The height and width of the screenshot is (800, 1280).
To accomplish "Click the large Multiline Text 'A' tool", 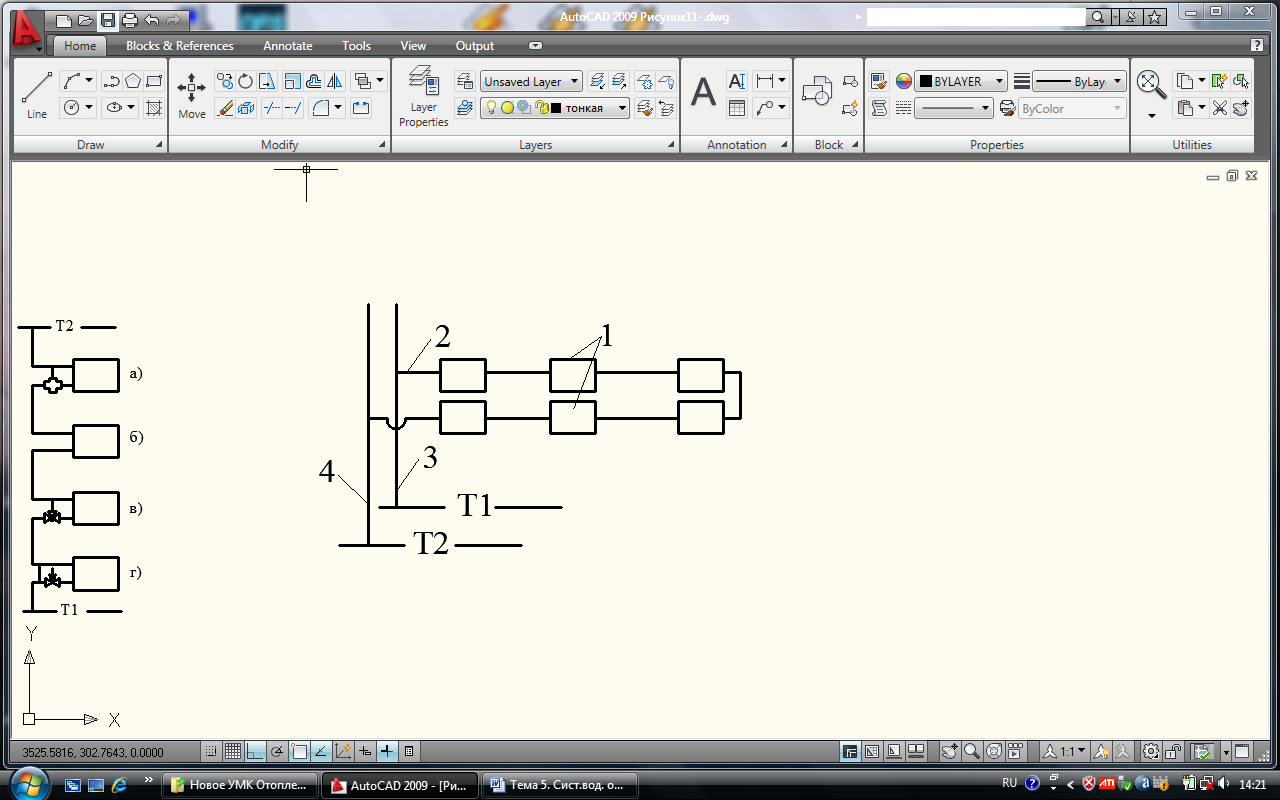I will click(704, 92).
